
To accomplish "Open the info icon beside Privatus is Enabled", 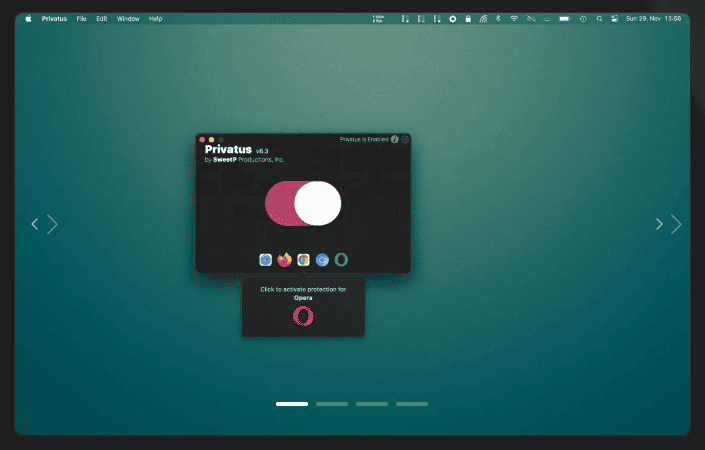I will click(394, 139).
